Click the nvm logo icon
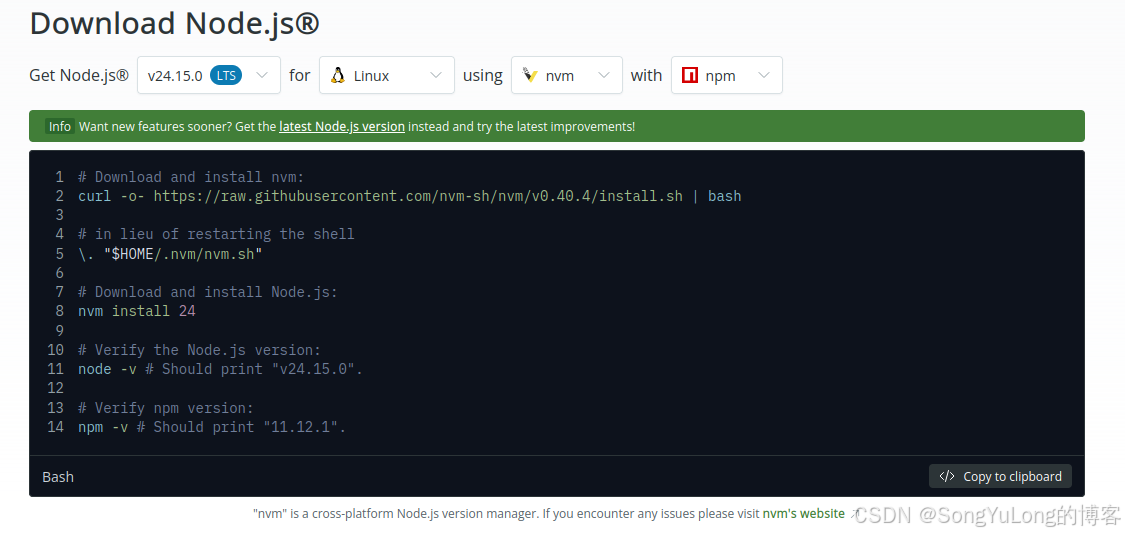The image size is (1125, 535). 530,75
